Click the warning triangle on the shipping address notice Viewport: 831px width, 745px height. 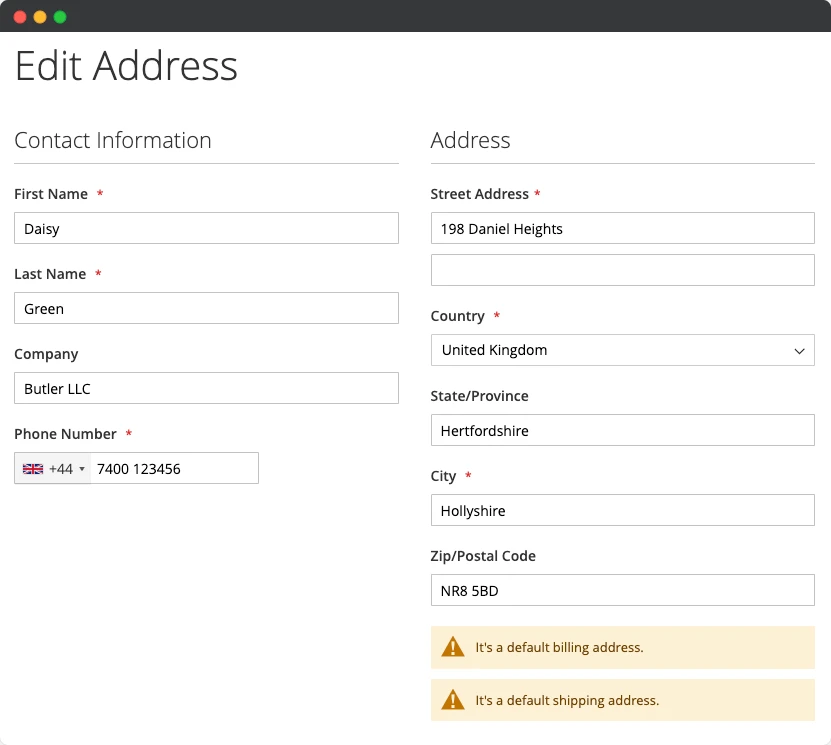[454, 700]
